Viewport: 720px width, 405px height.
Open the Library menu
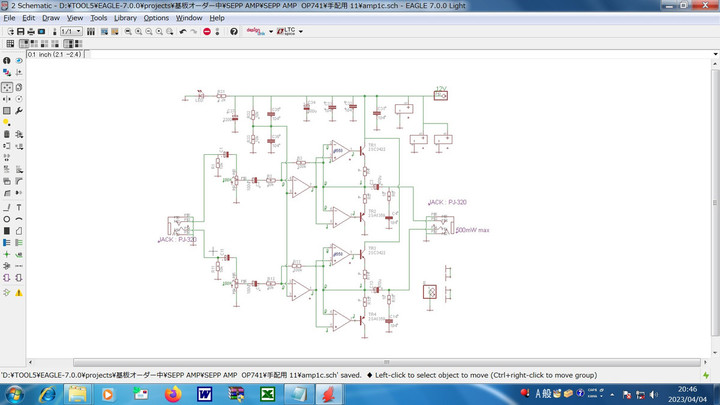[125, 18]
